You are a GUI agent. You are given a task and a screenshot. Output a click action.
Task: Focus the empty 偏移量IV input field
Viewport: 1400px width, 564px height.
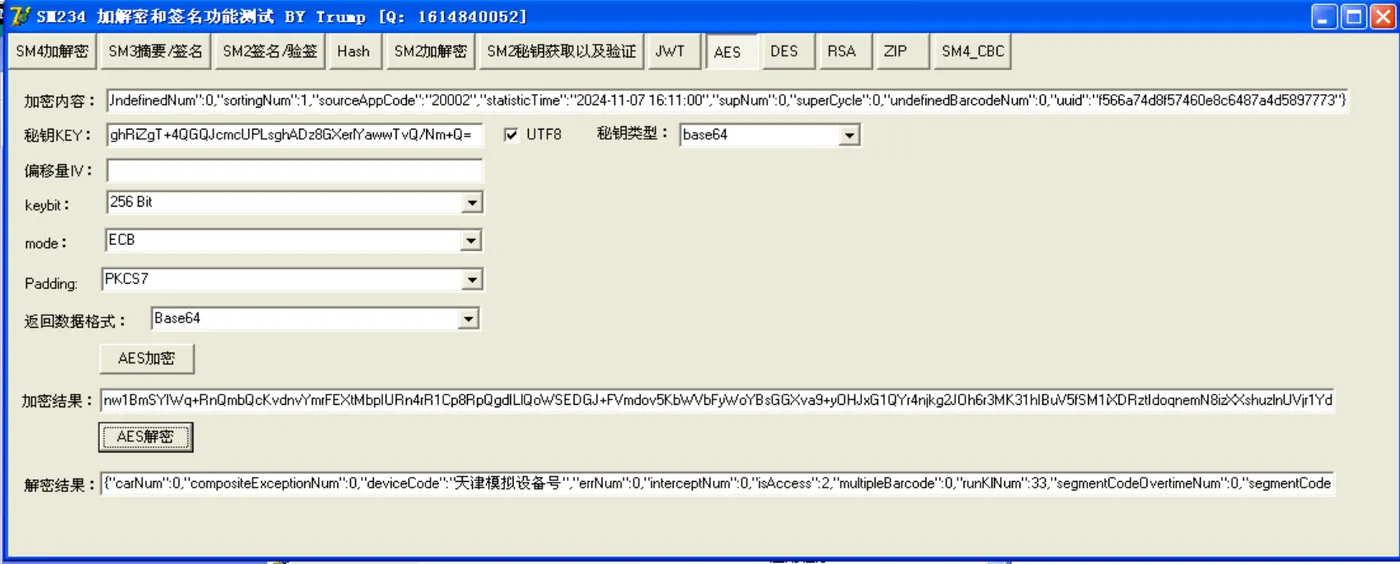coord(295,171)
